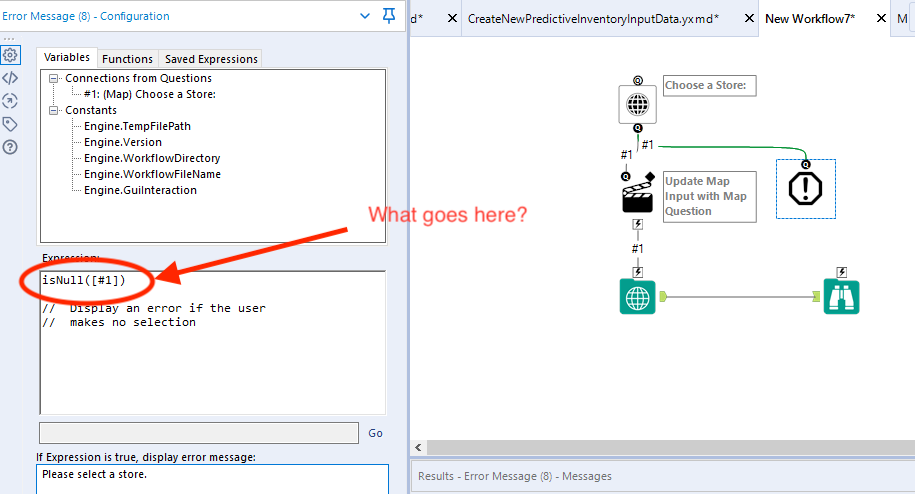Select Engine.WorkflowDirectory constant

[x=152, y=158]
